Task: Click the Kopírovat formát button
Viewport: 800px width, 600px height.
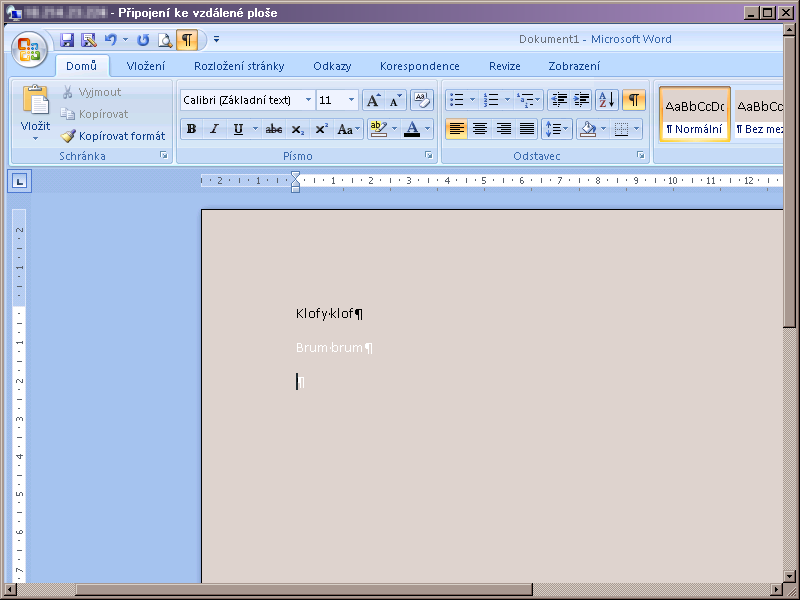Action: coord(113,136)
